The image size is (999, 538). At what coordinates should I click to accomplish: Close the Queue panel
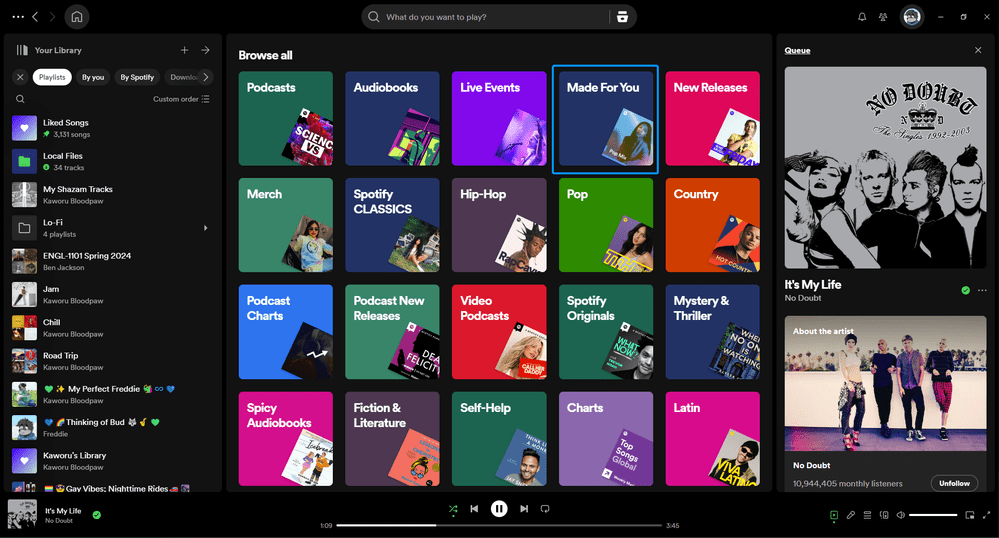click(978, 50)
